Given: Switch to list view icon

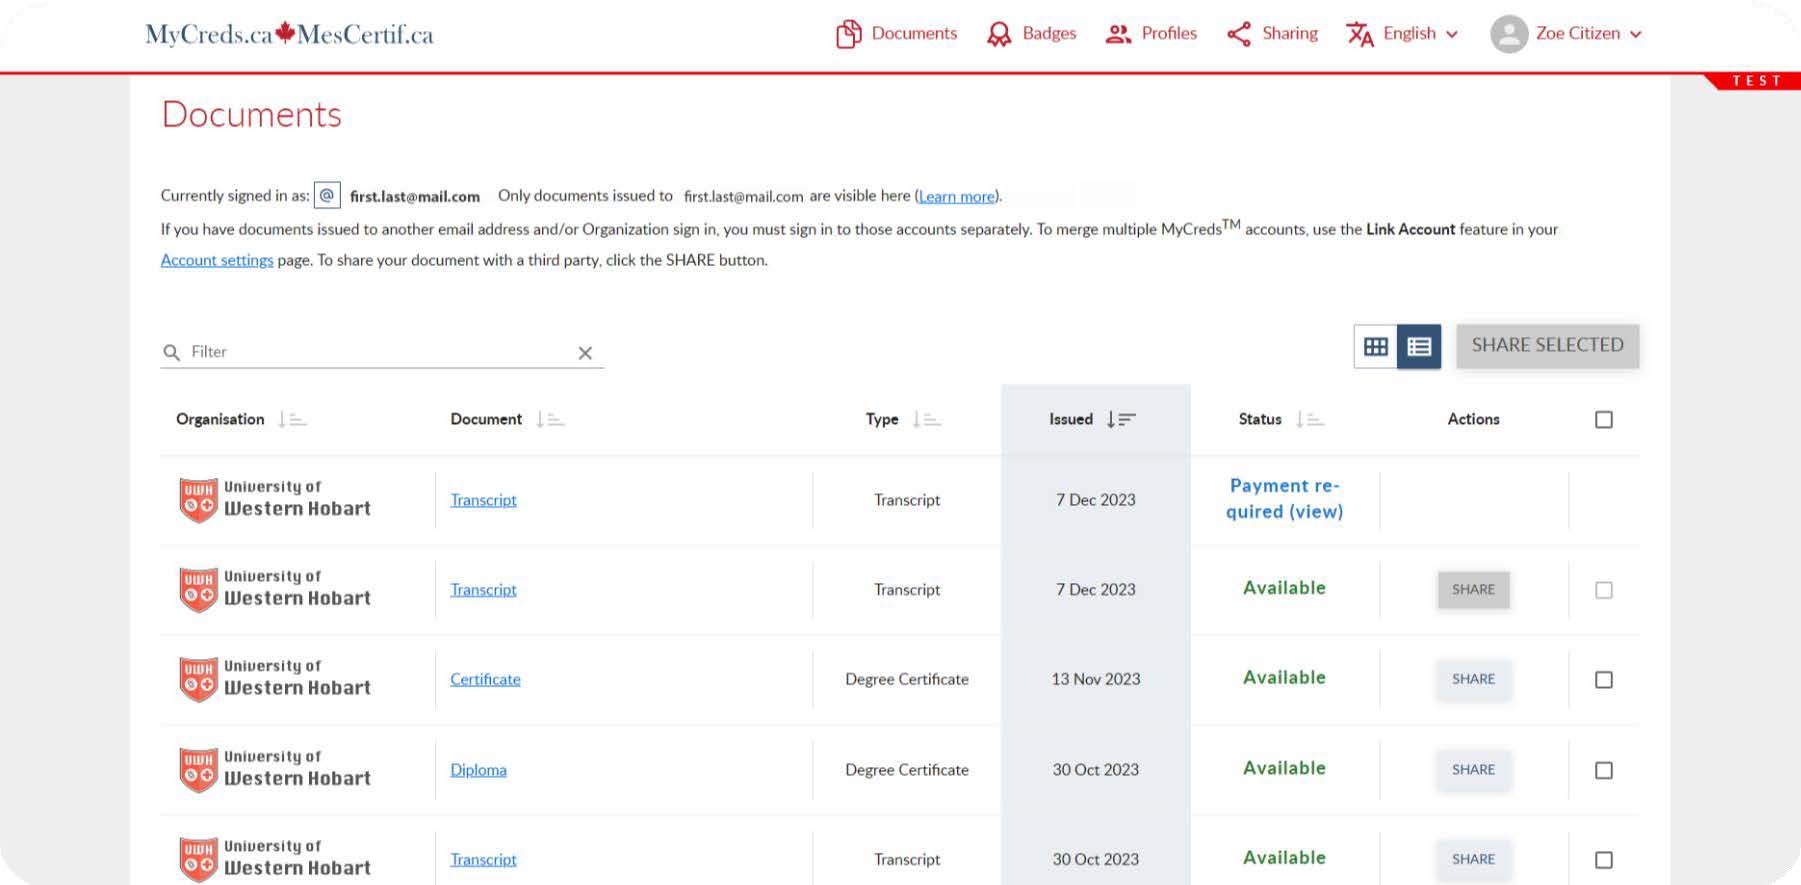Looking at the screenshot, I should [x=1419, y=346].
